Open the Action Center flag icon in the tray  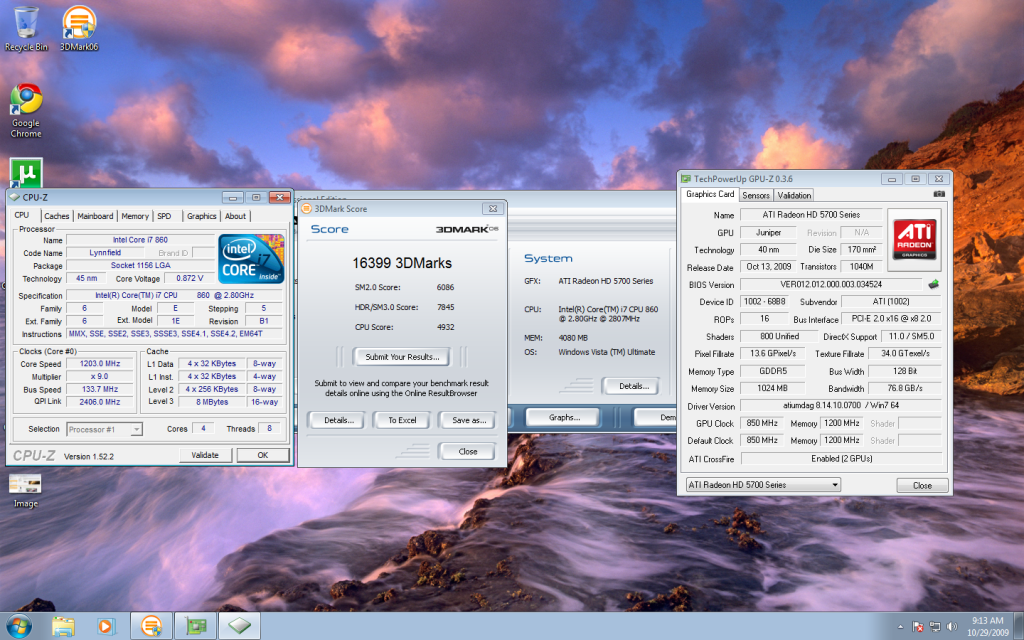click(x=918, y=626)
